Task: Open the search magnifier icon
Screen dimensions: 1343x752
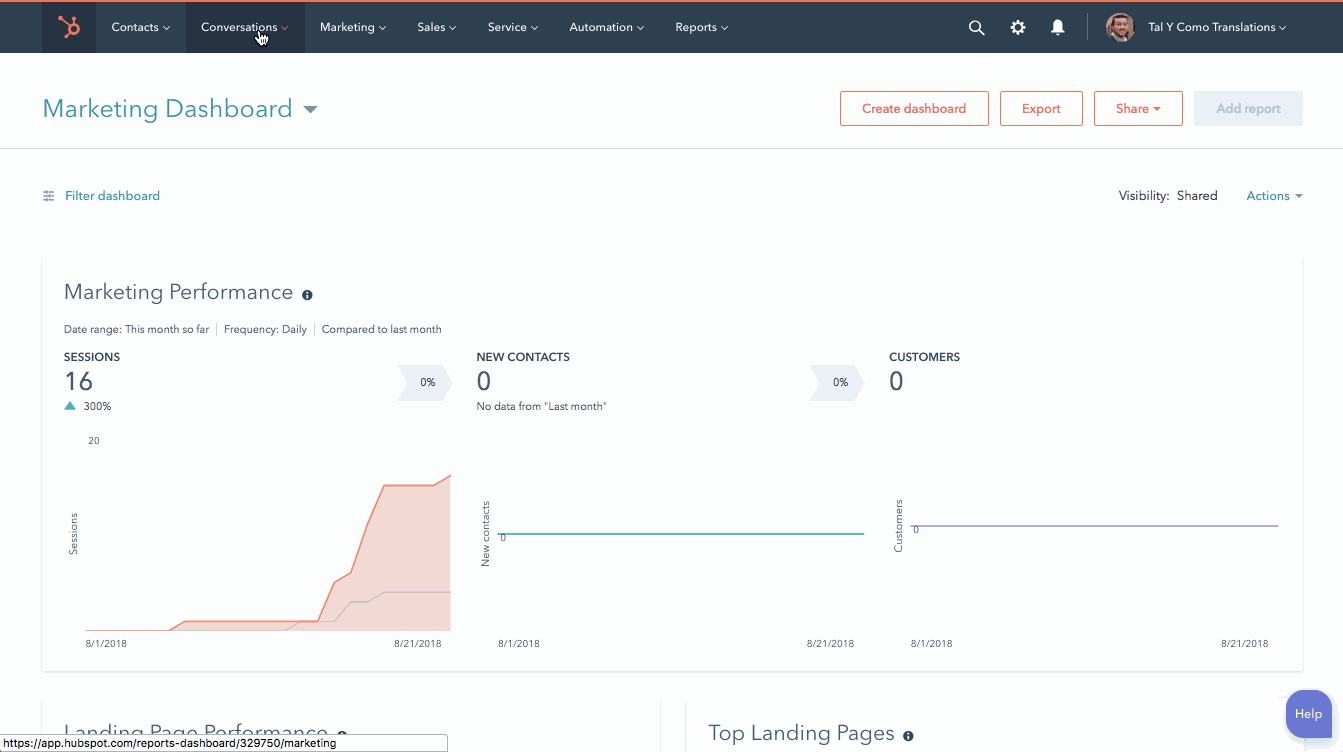Action: click(976, 28)
